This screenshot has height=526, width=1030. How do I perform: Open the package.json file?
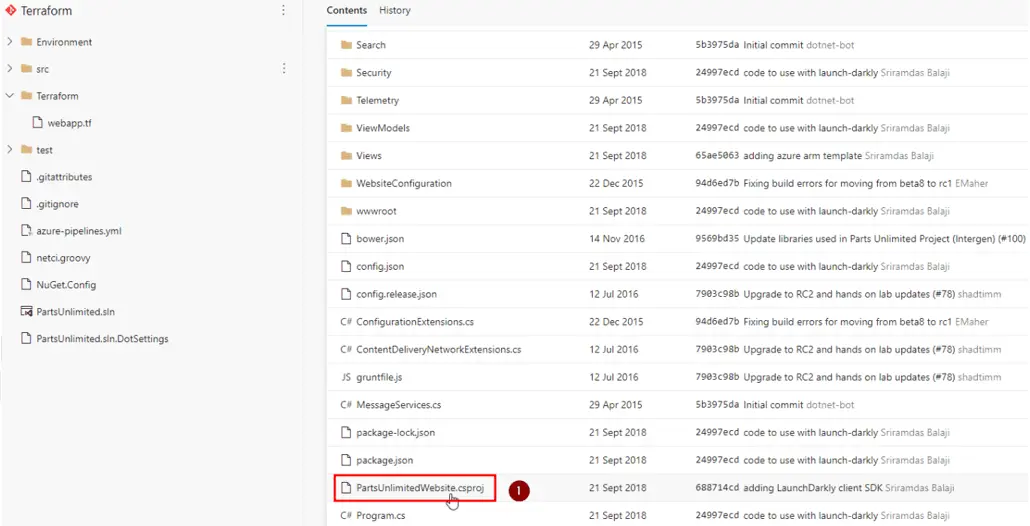pos(384,460)
